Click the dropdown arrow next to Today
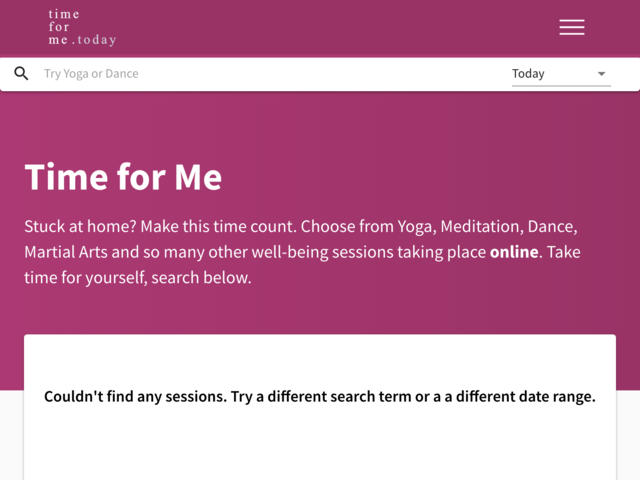640x480 pixels. pyautogui.click(x=601, y=74)
